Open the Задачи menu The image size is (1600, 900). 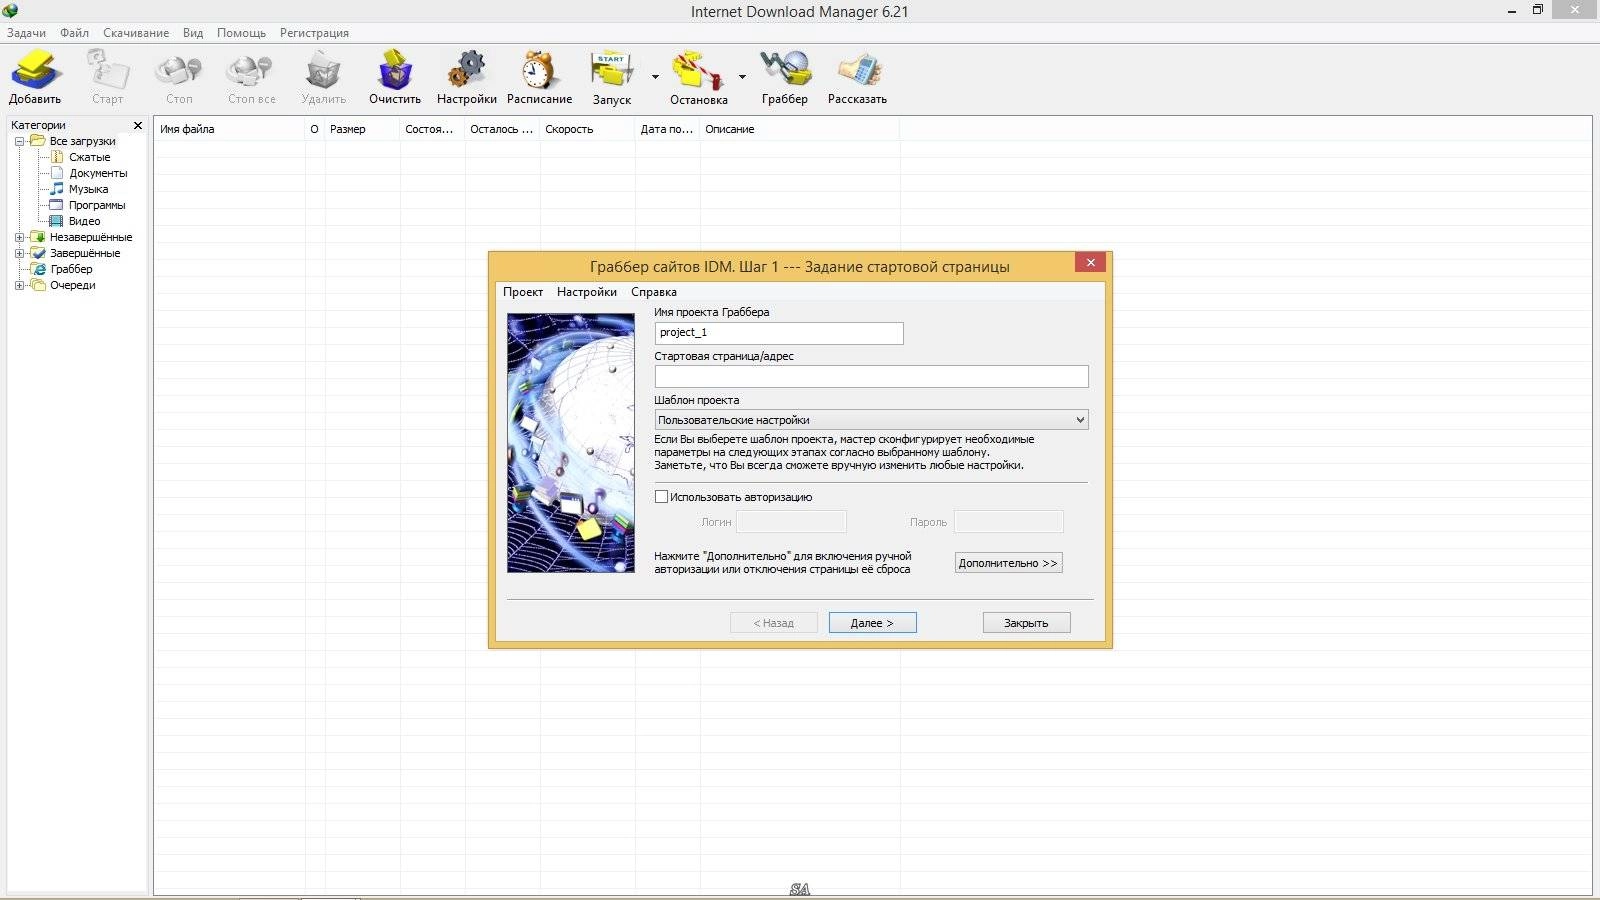tap(27, 33)
